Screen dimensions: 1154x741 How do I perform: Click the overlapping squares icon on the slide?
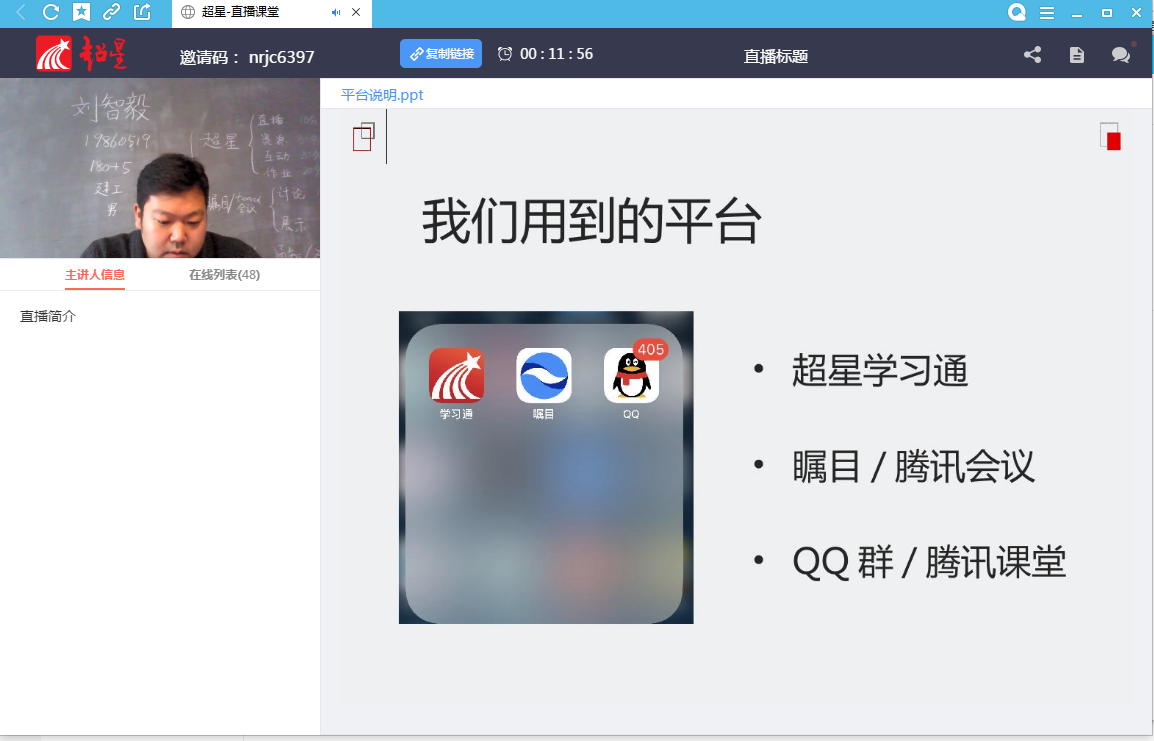tap(364, 137)
